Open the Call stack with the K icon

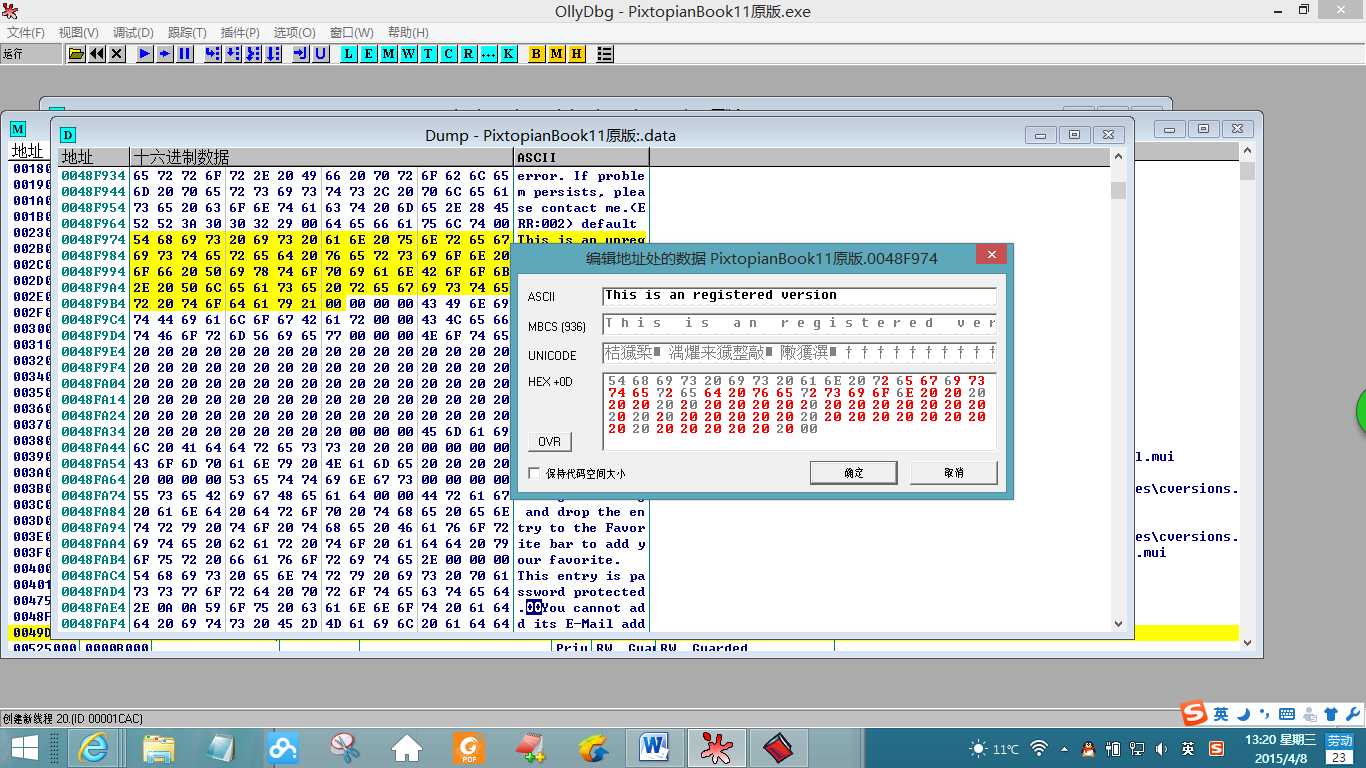point(509,54)
